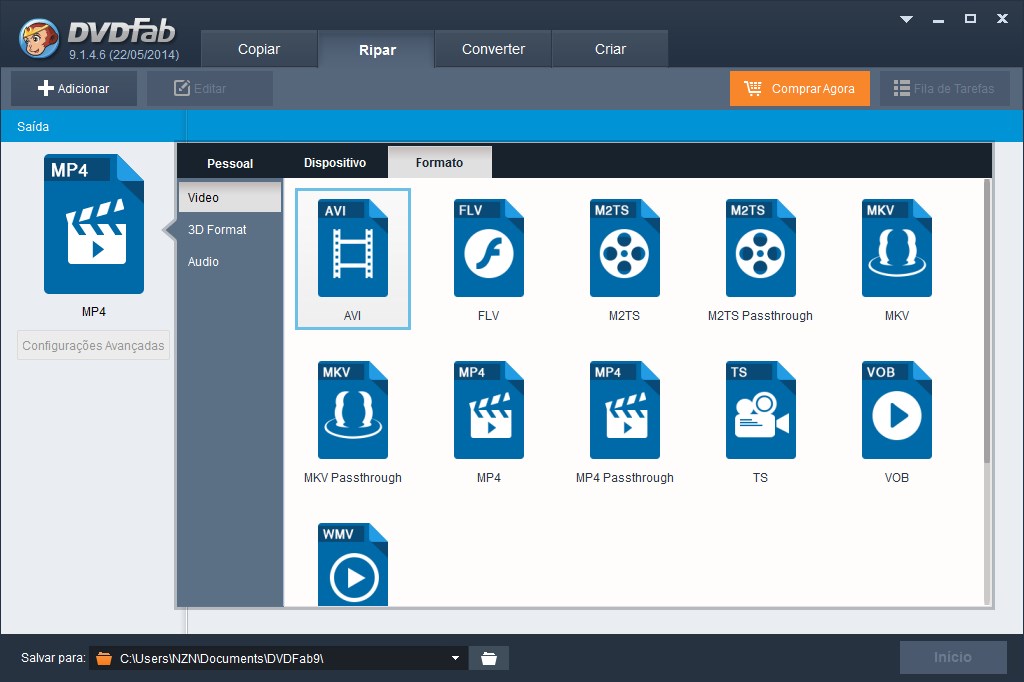The height and width of the screenshot is (682, 1024).
Task: Open the Audio category
Action: coord(230,261)
